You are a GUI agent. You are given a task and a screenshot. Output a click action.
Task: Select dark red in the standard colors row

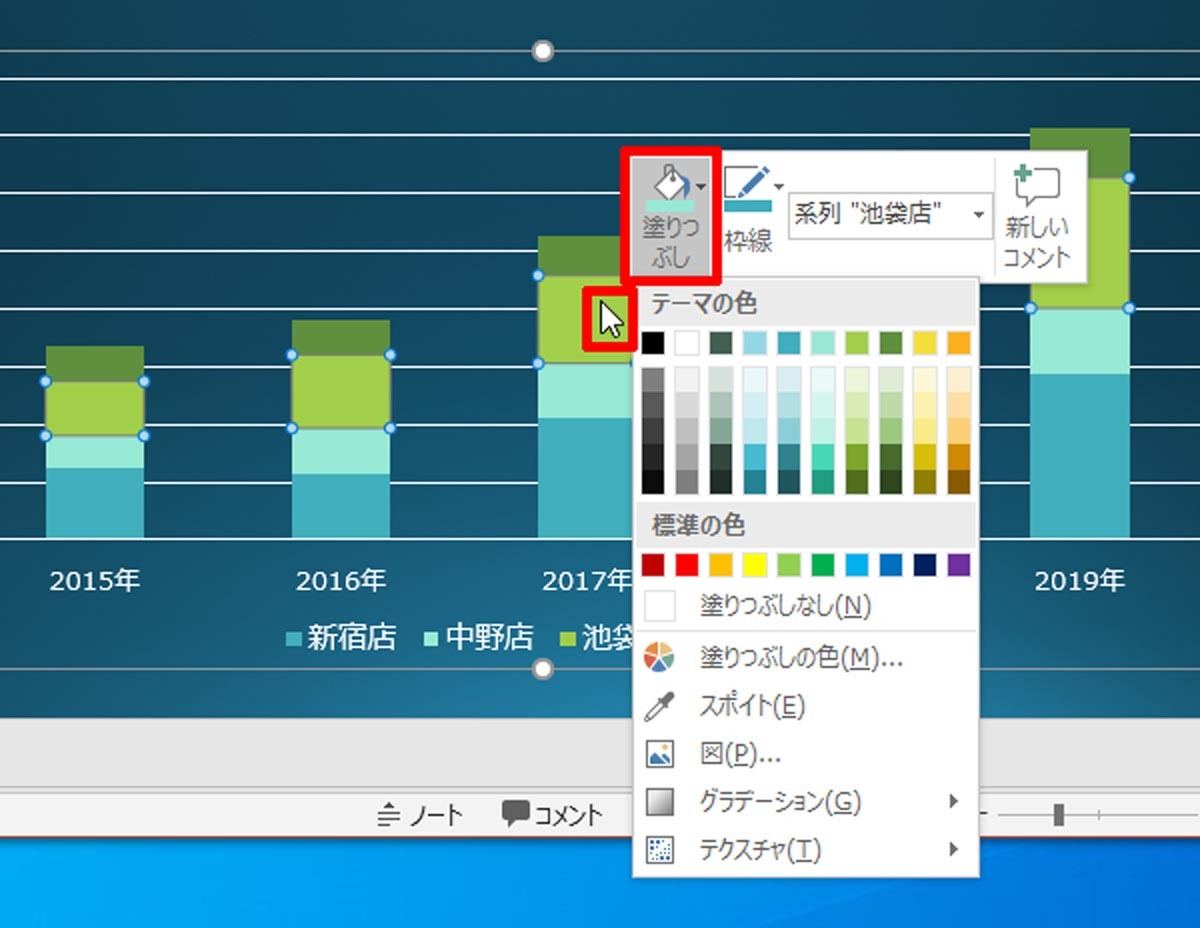[x=653, y=565]
